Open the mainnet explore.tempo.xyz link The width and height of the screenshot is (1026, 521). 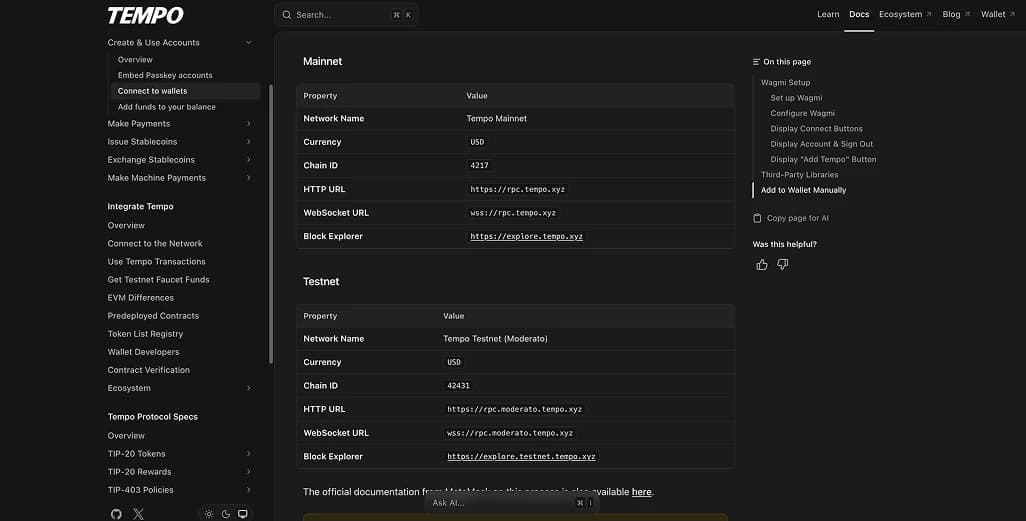pos(526,236)
